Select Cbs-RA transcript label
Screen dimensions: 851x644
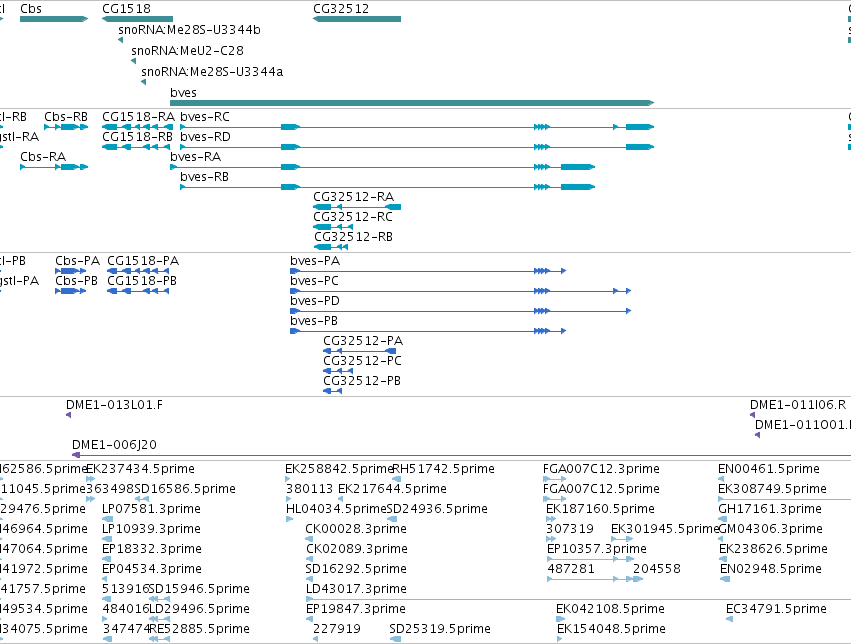click(43, 157)
